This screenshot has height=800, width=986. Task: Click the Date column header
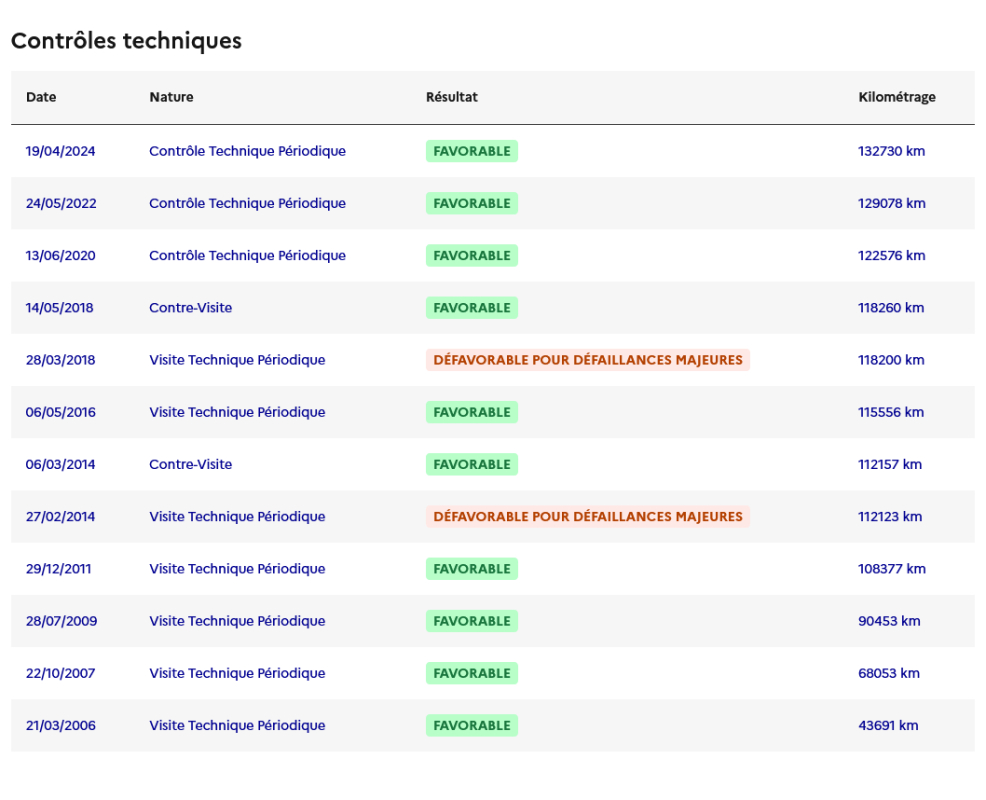click(41, 97)
